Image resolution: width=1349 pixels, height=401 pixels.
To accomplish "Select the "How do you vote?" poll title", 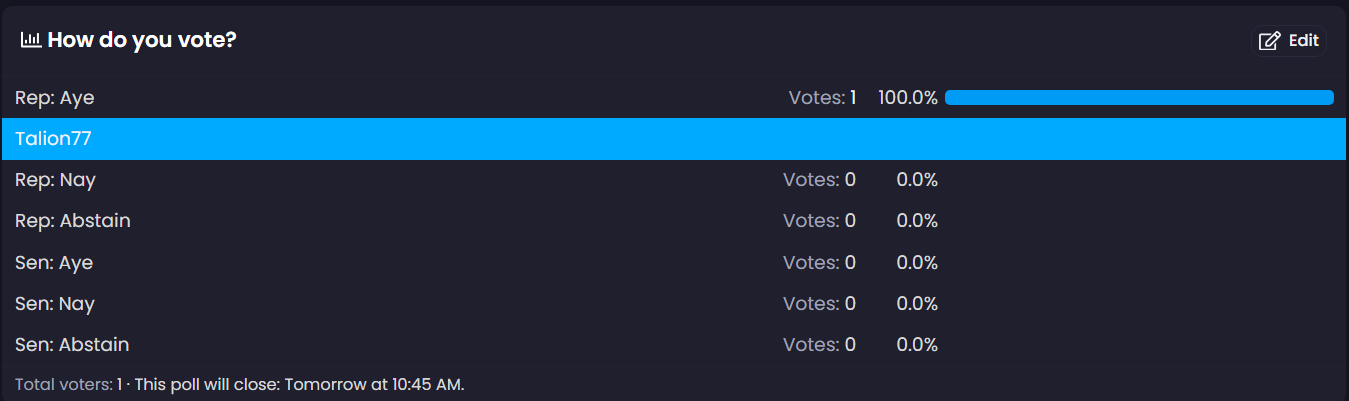I will (x=141, y=41).
